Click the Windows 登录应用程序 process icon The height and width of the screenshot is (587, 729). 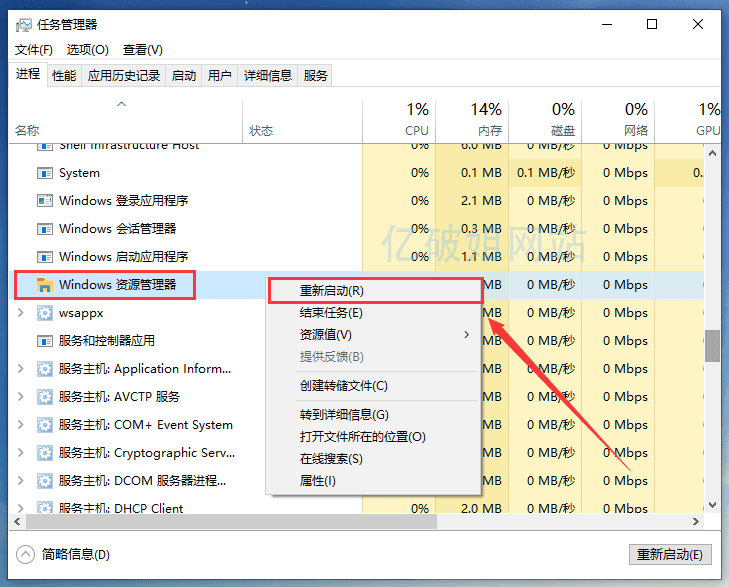pyautogui.click(x=45, y=201)
